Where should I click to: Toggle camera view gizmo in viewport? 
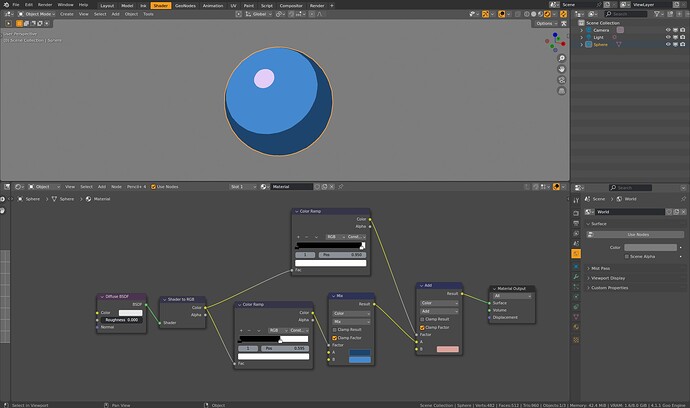(562, 80)
